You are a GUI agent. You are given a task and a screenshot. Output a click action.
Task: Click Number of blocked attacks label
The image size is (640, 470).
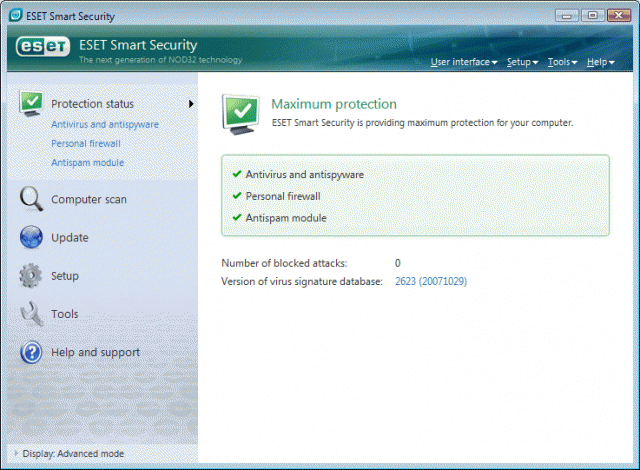pos(284,263)
